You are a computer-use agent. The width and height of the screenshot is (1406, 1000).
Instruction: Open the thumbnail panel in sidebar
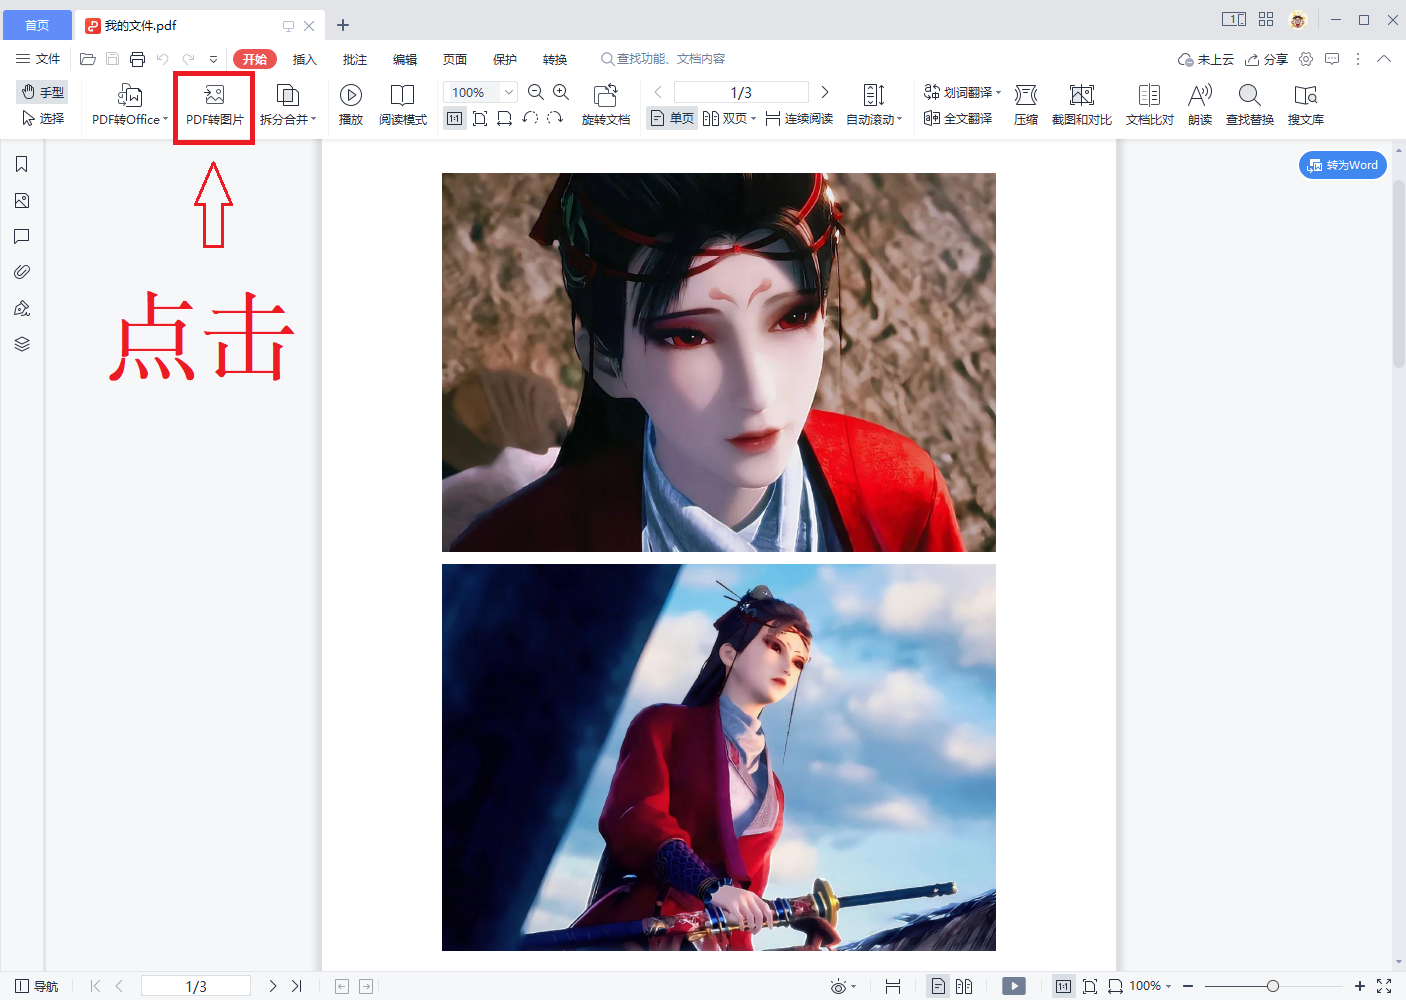pyautogui.click(x=22, y=200)
